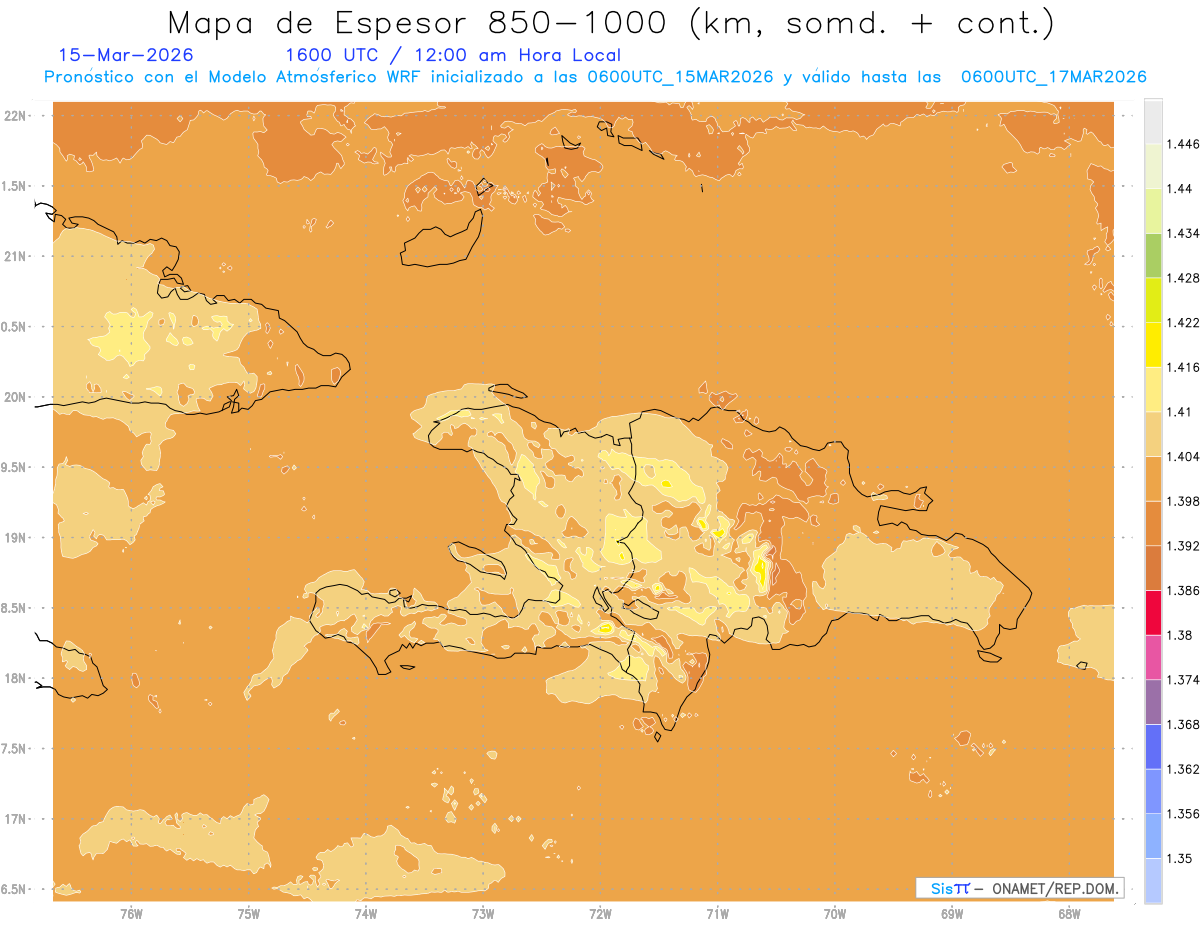Click the '22N' latitude label
Viewport: 1200px width, 927px height.
click(15, 116)
